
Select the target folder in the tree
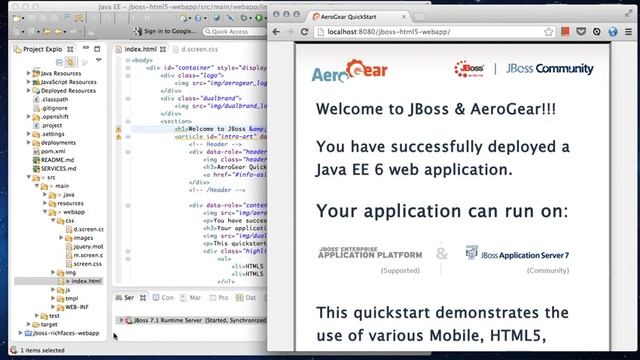click(45, 324)
